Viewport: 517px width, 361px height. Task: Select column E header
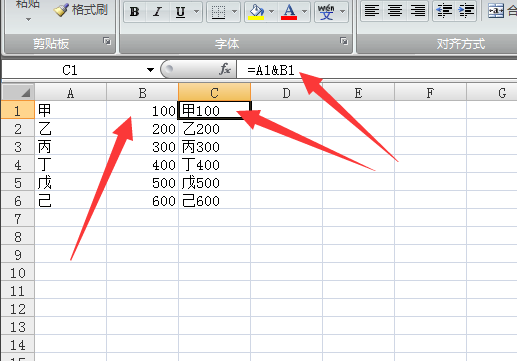(x=358, y=92)
